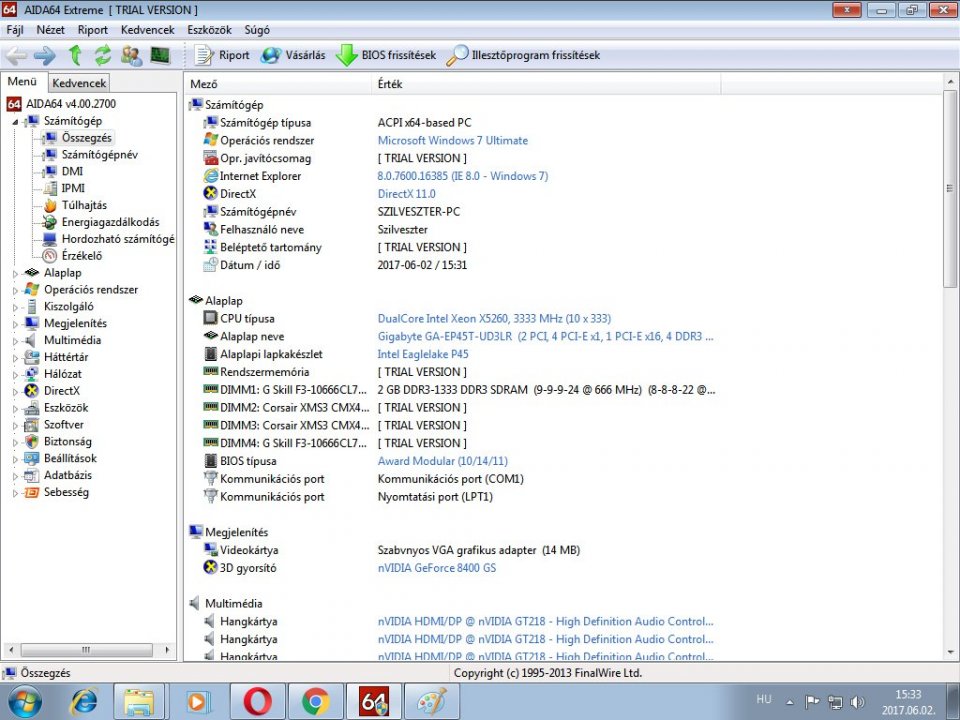Open BIOS frissítések
The height and width of the screenshot is (720, 960).
coord(386,56)
